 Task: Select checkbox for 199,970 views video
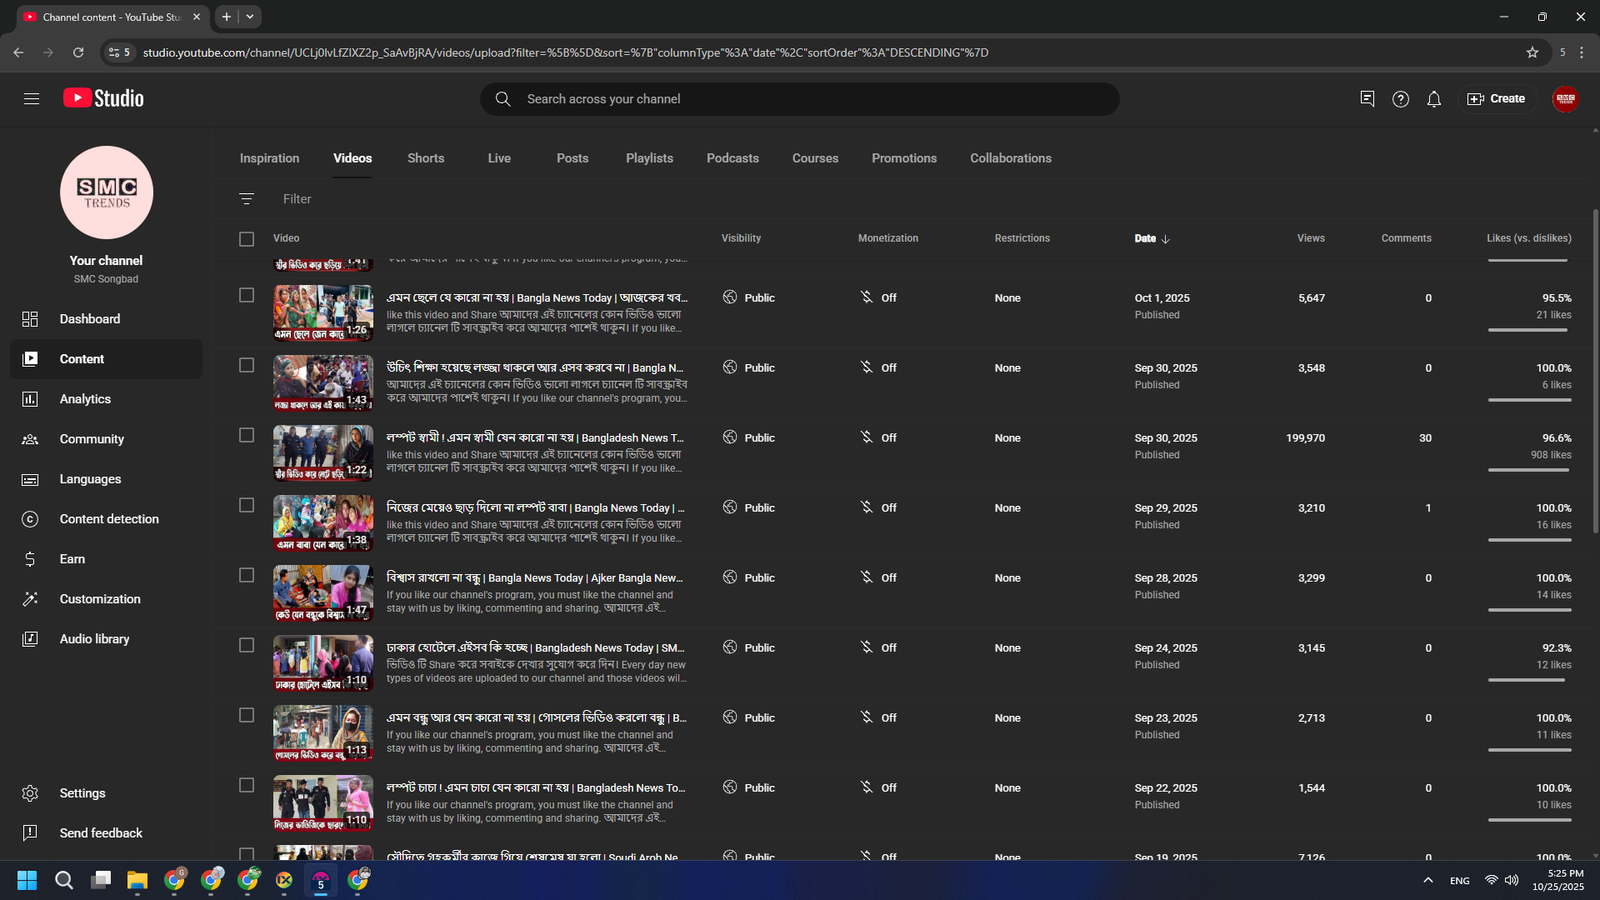pyautogui.click(x=247, y=435)
